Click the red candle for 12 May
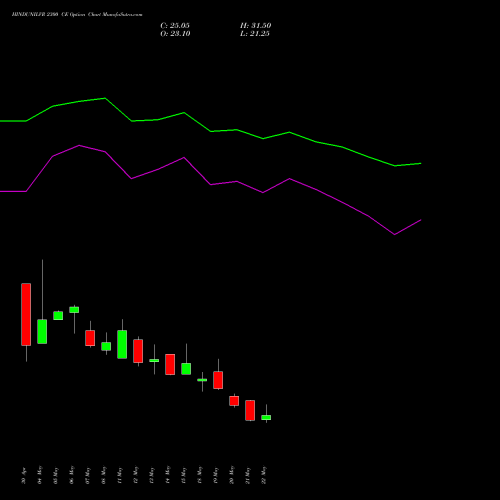The height and width of the screenshot is (500, 500). pos(138,351)
